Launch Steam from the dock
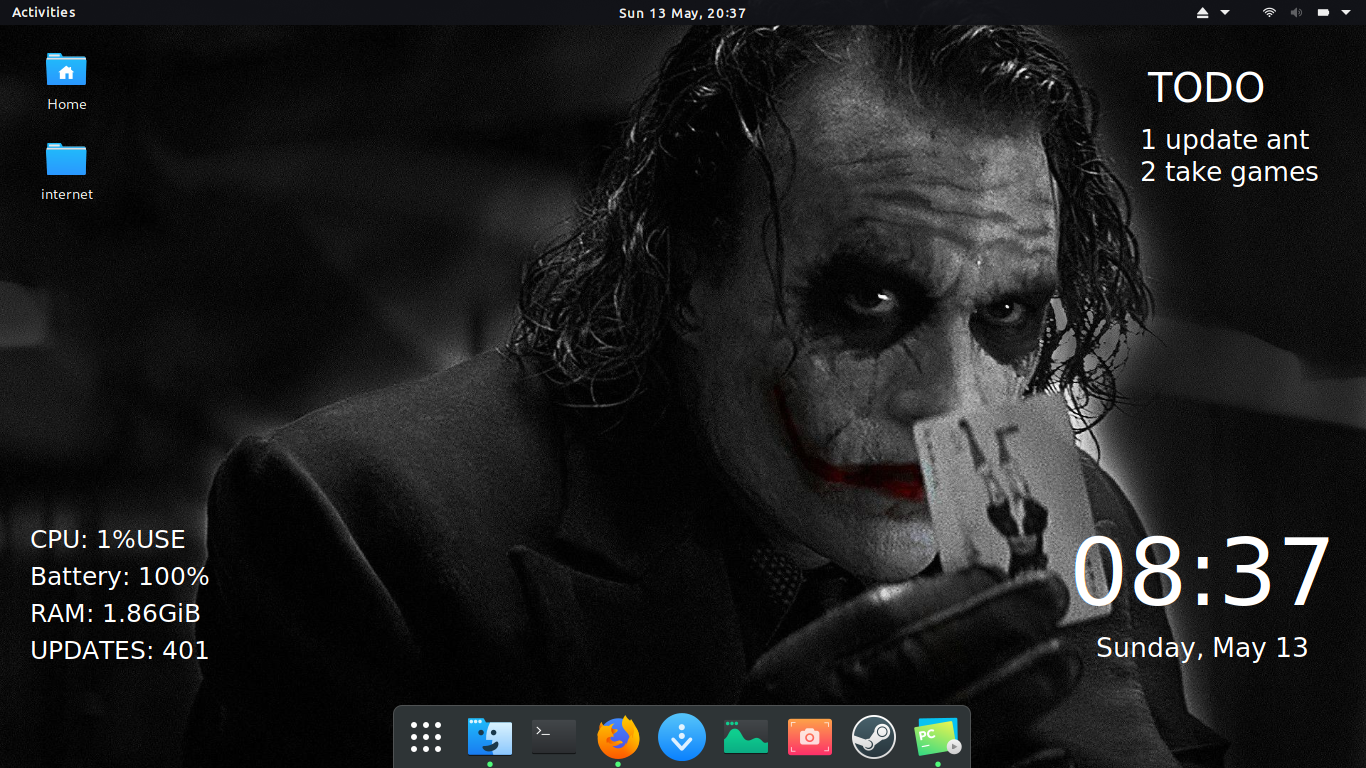Image resolution: width=1366 pixels, height=768 pixels. tap(873, 738)
